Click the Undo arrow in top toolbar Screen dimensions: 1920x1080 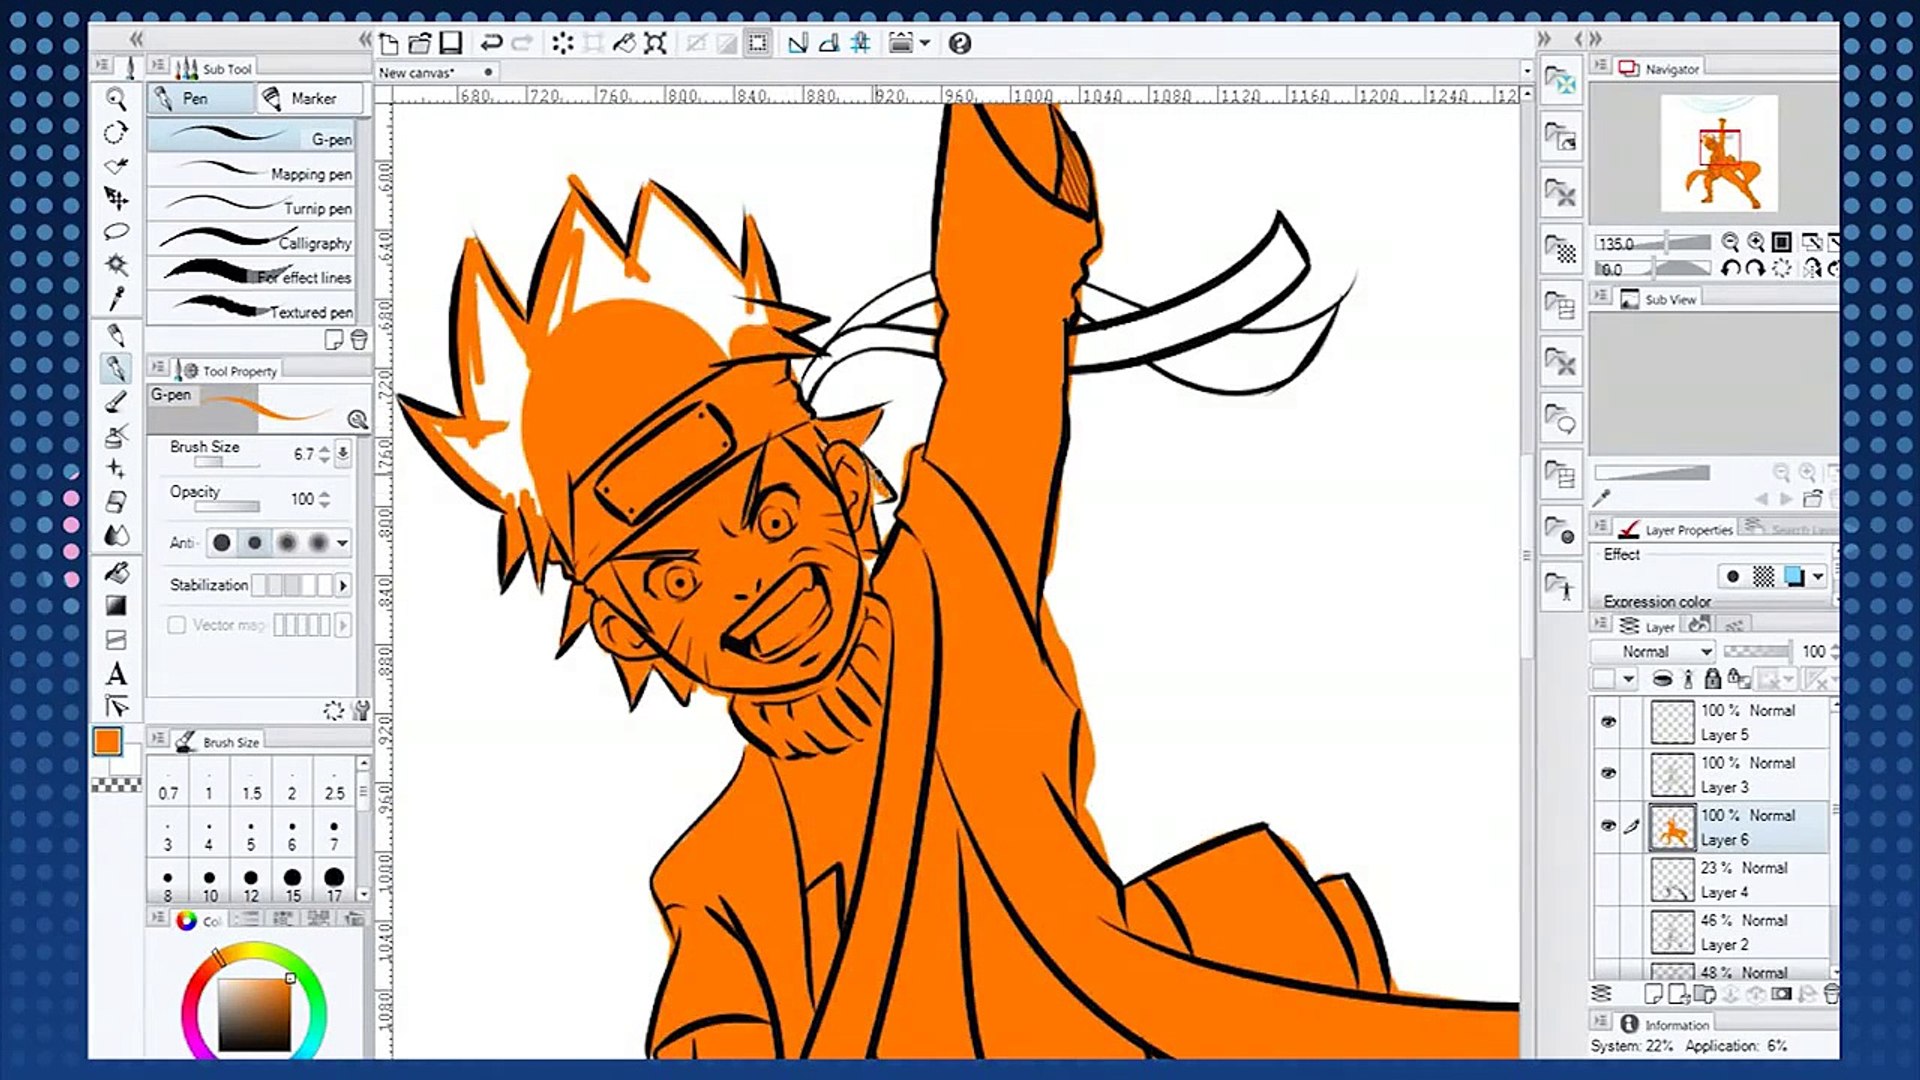tap(490, 43)
